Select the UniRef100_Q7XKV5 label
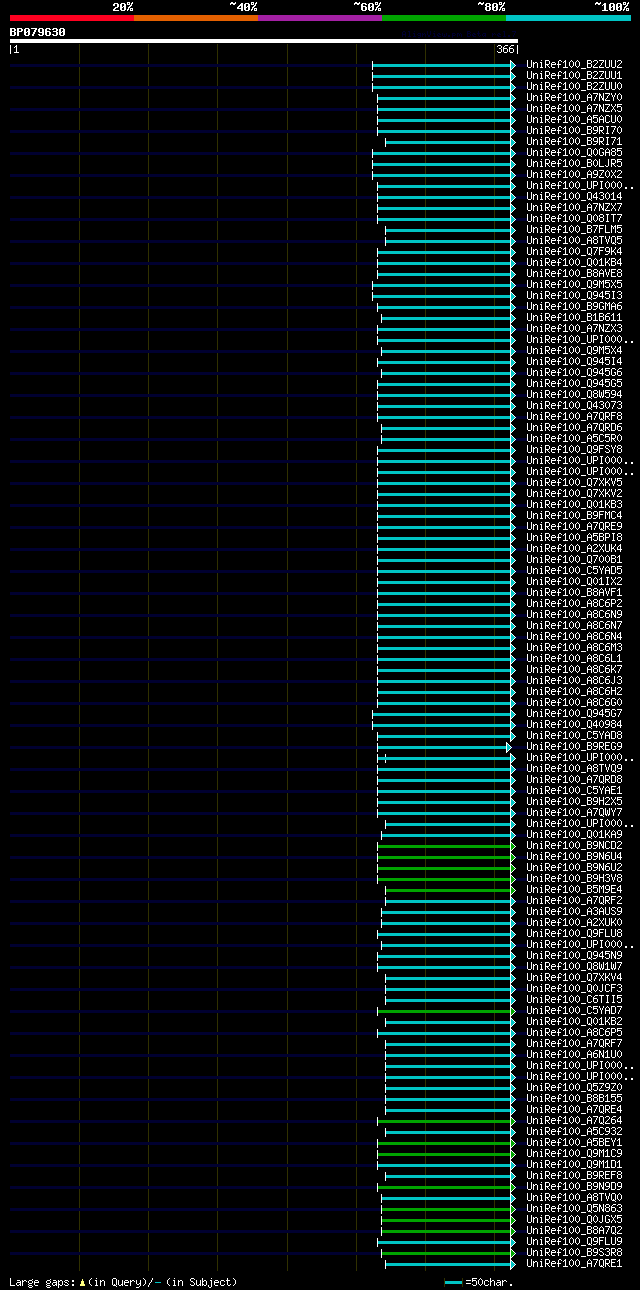Viewport: 640px width, 1290px height. coord(574,482)
